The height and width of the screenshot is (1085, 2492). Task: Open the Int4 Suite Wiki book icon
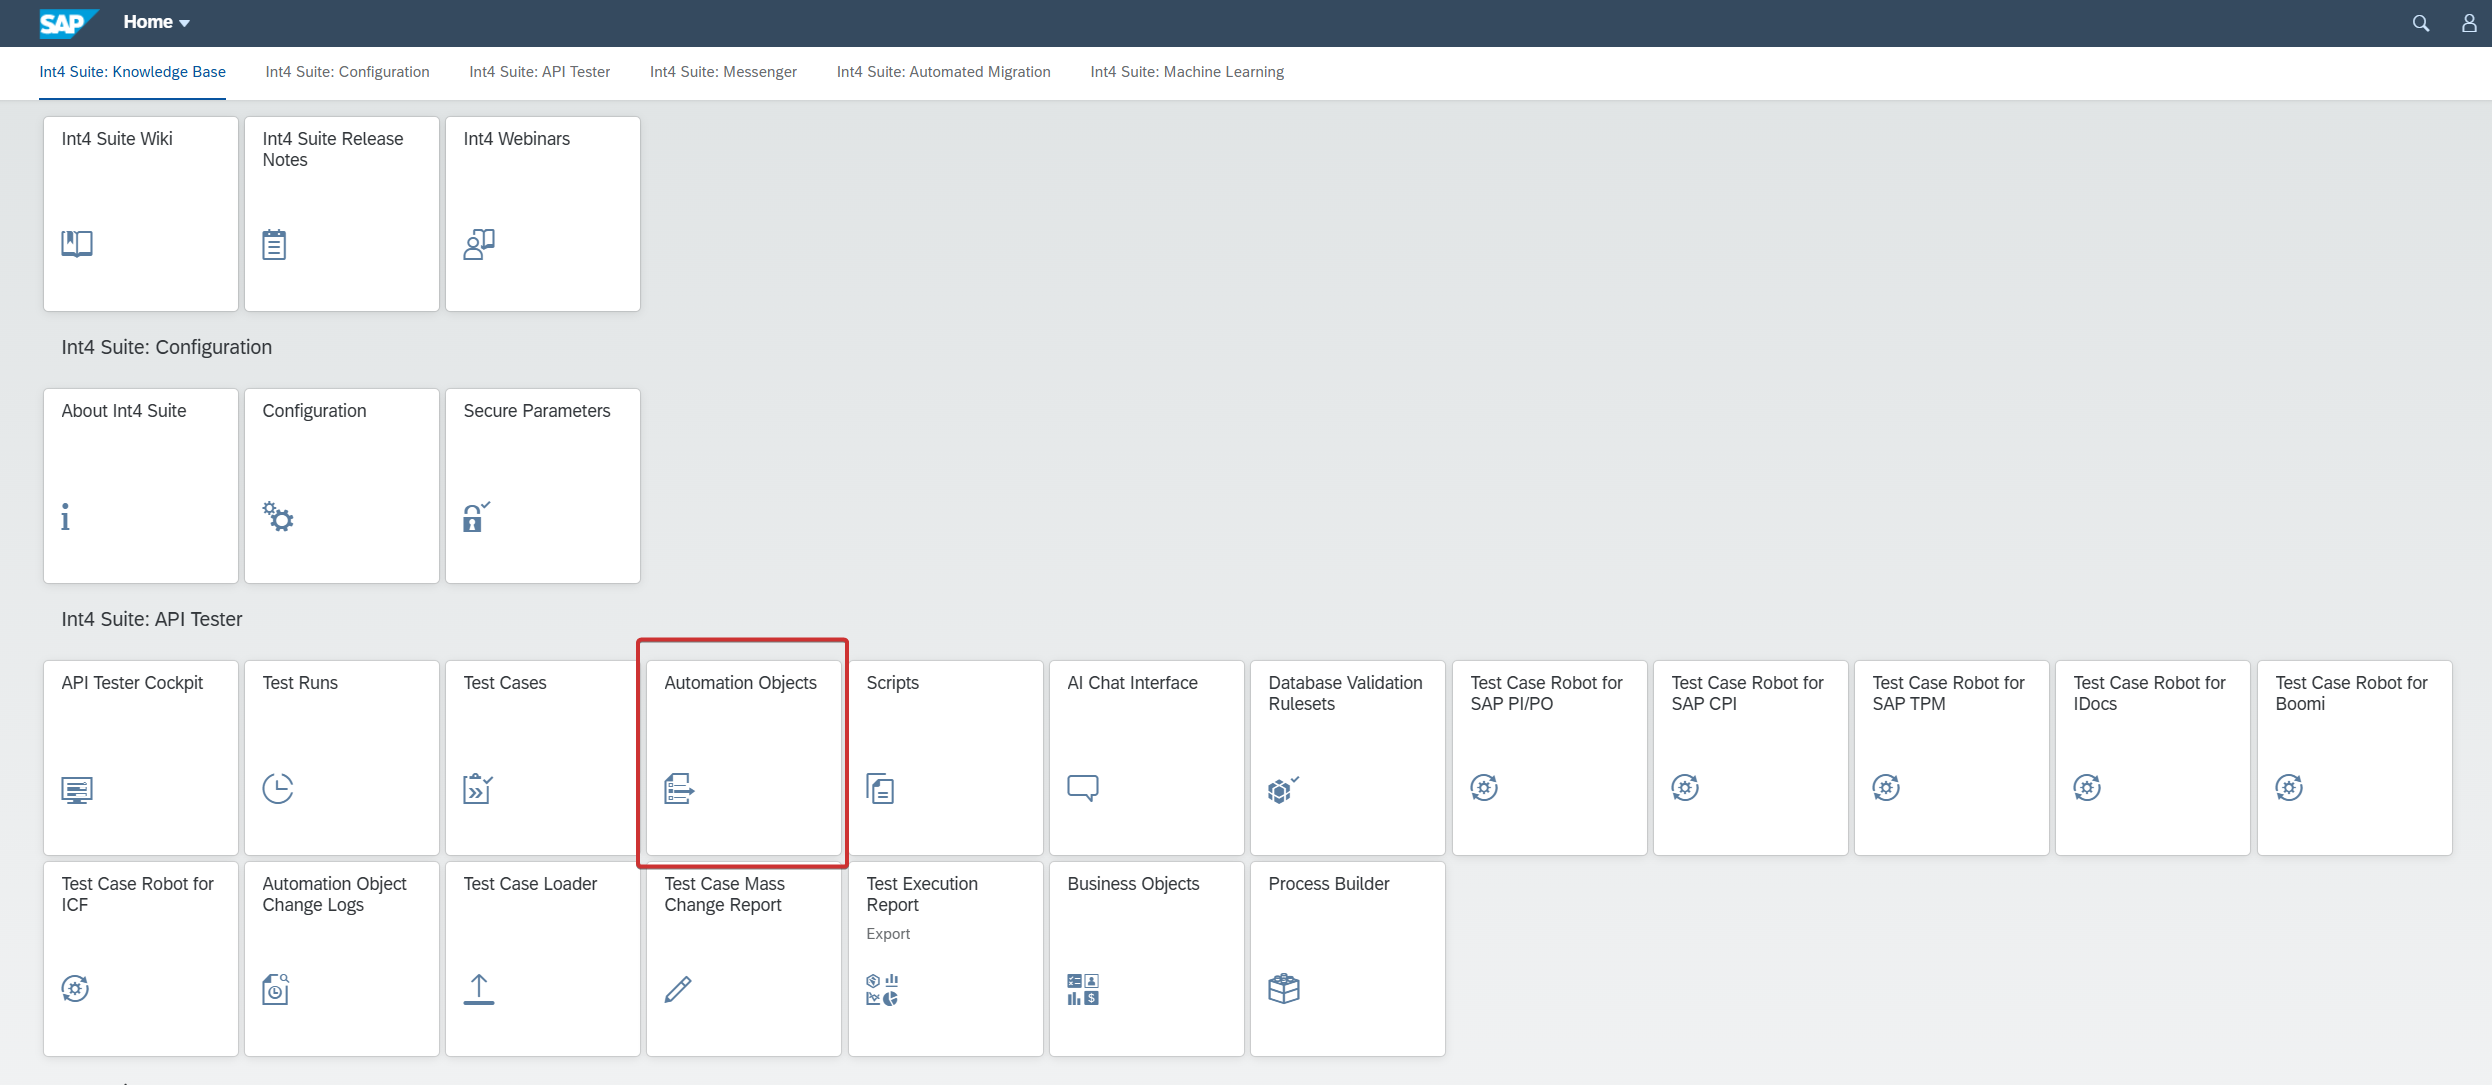77,244
